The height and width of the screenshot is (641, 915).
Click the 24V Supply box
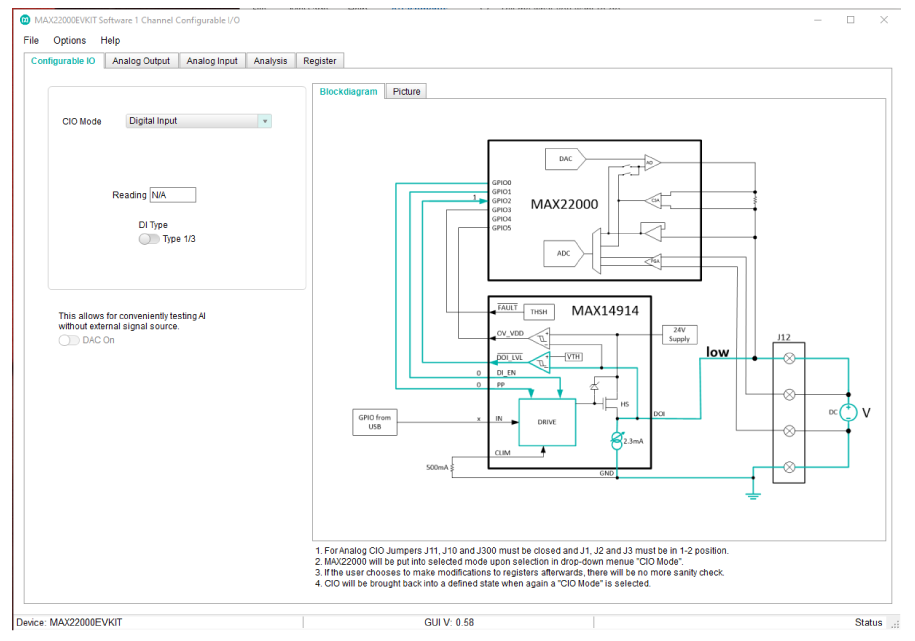pos(679,335)
